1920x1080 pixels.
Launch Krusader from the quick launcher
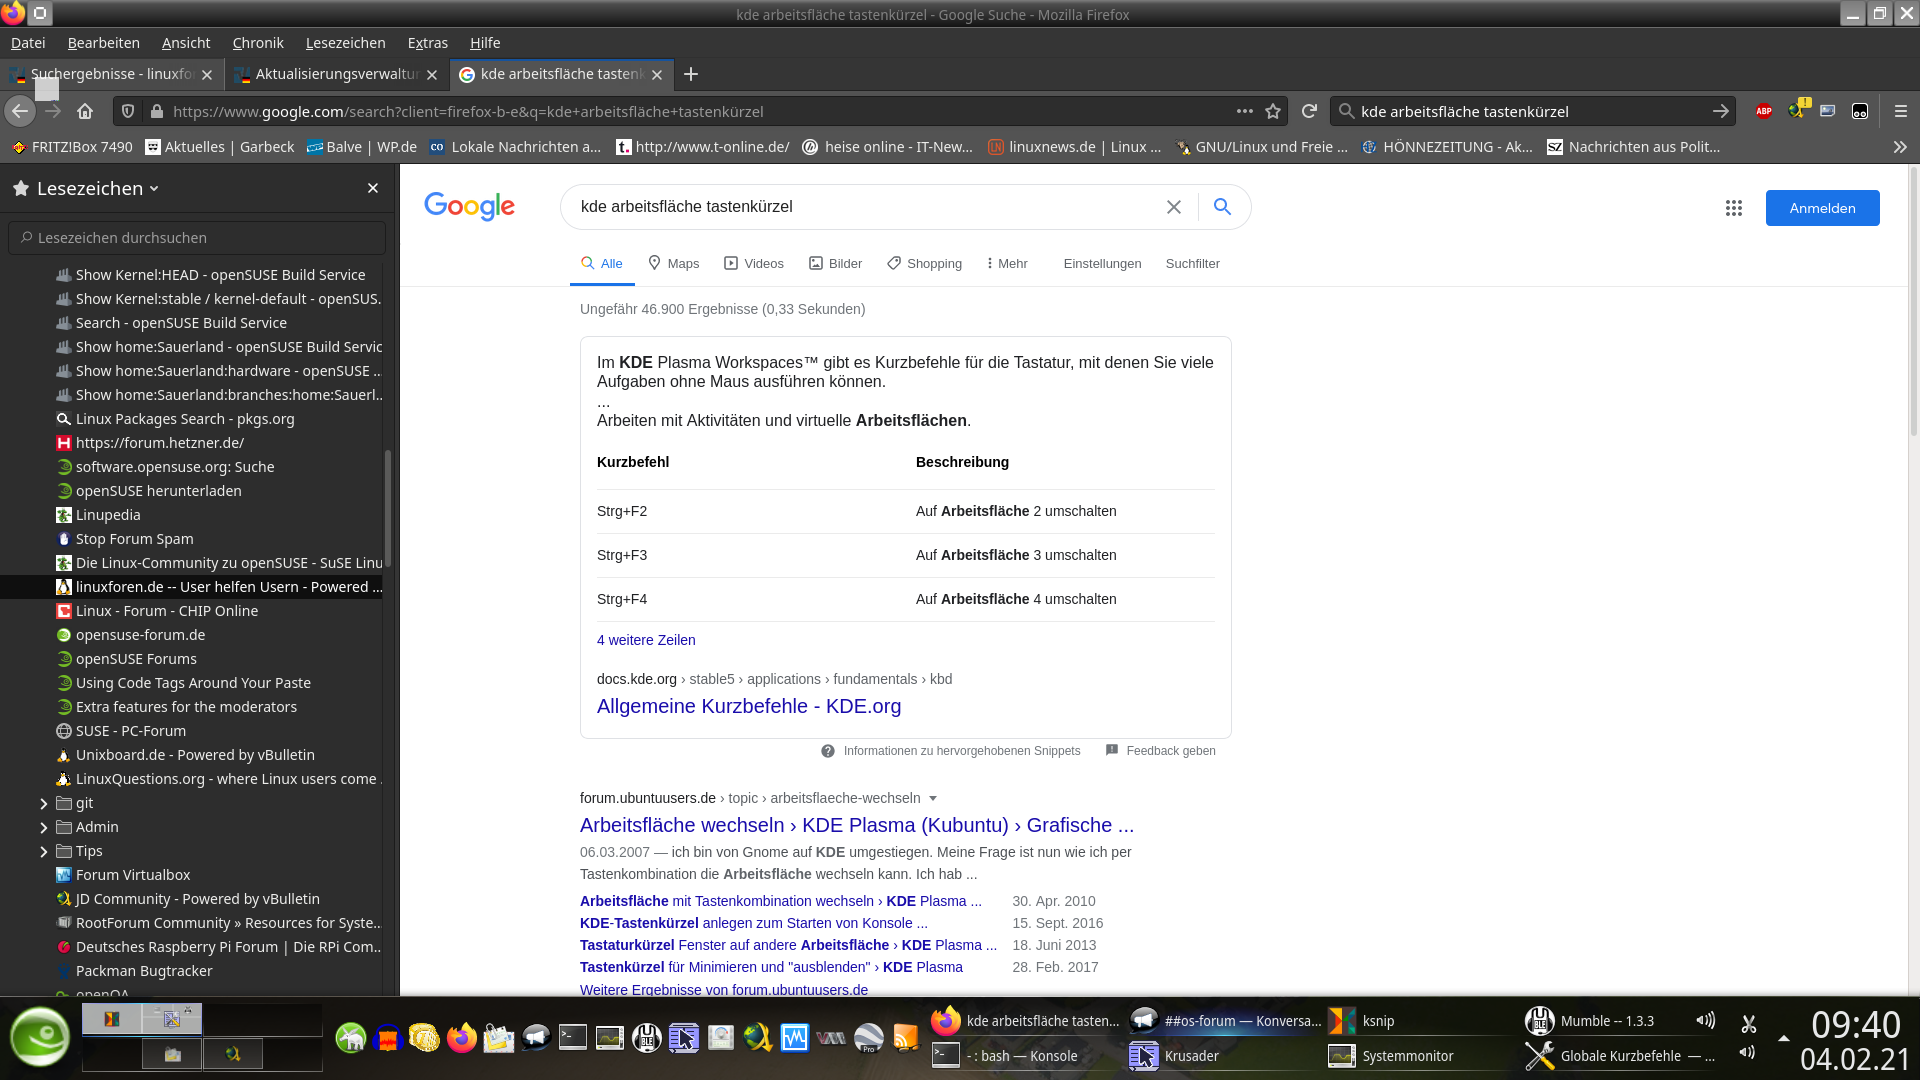pyautogui.click(x=684, y=1038)
